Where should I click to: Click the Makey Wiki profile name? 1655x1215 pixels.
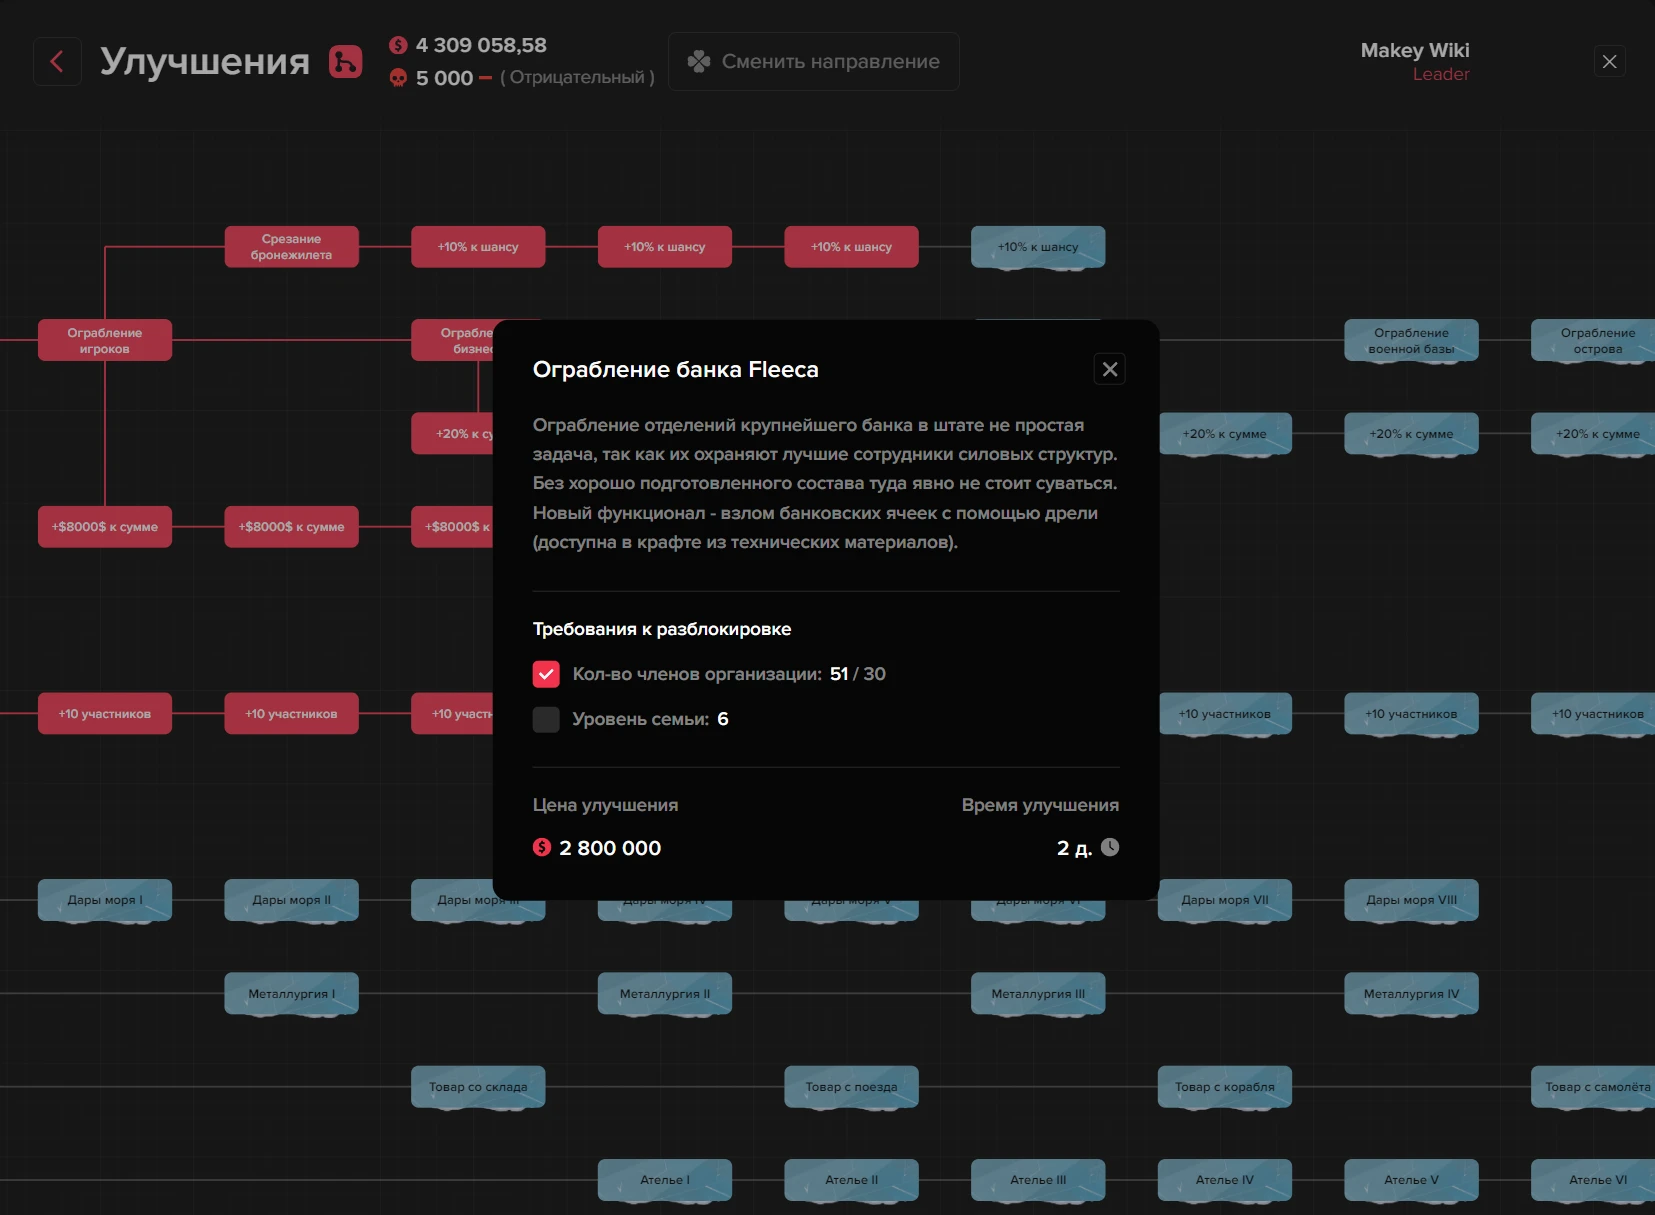coord(1414,50)
